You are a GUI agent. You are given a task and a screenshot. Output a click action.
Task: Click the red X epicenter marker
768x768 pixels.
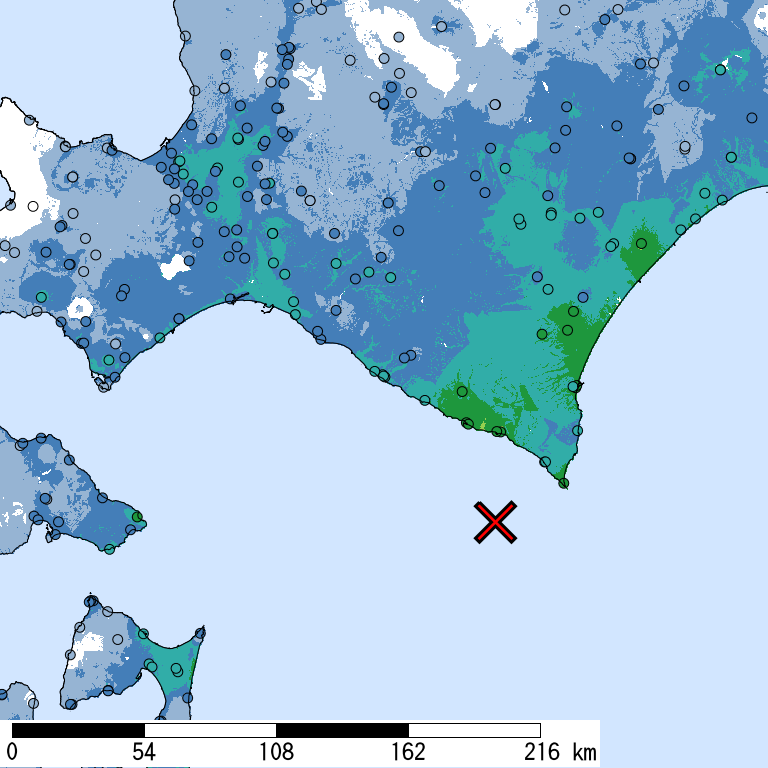point(495,522)
